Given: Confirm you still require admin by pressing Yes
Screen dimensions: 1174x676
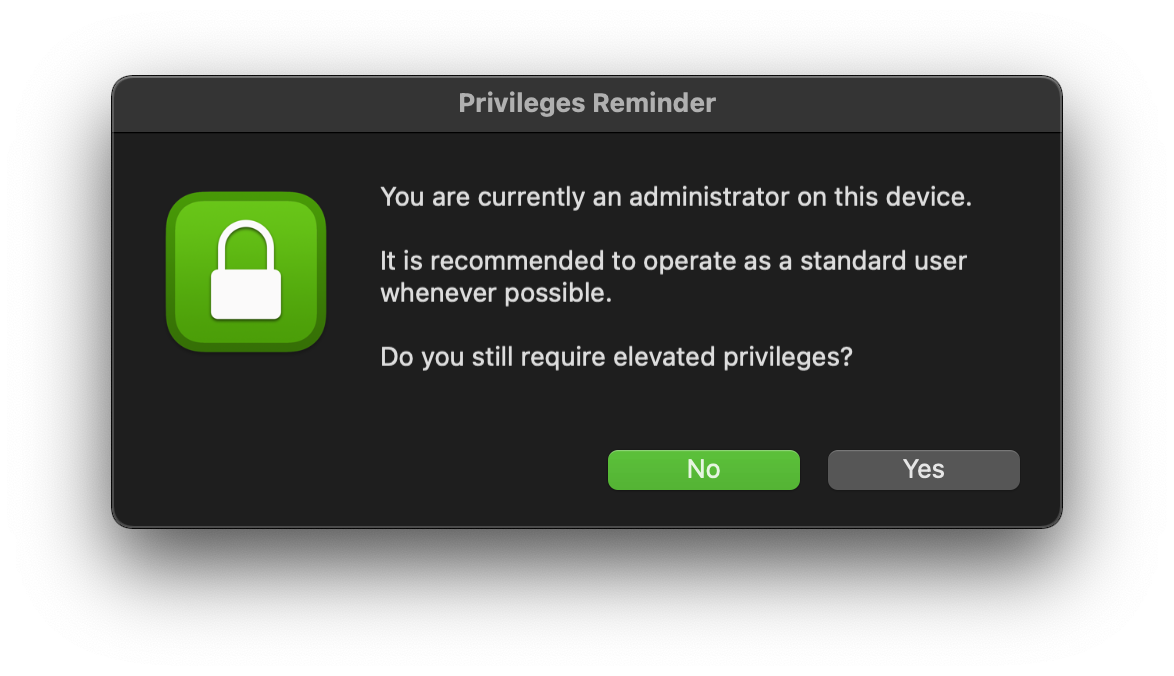Looking at the screenshot, I should [922, 469].
